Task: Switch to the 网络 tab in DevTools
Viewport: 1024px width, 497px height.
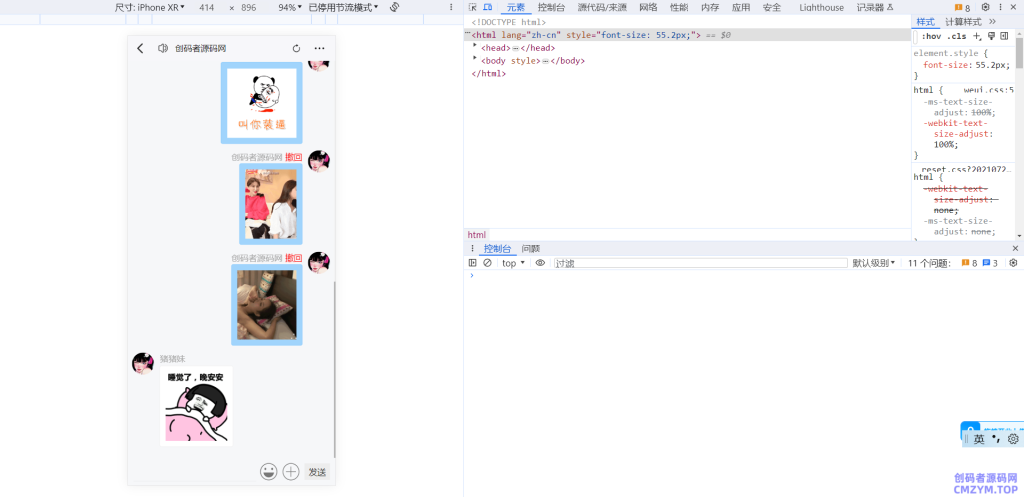Action: click(648, 7)
